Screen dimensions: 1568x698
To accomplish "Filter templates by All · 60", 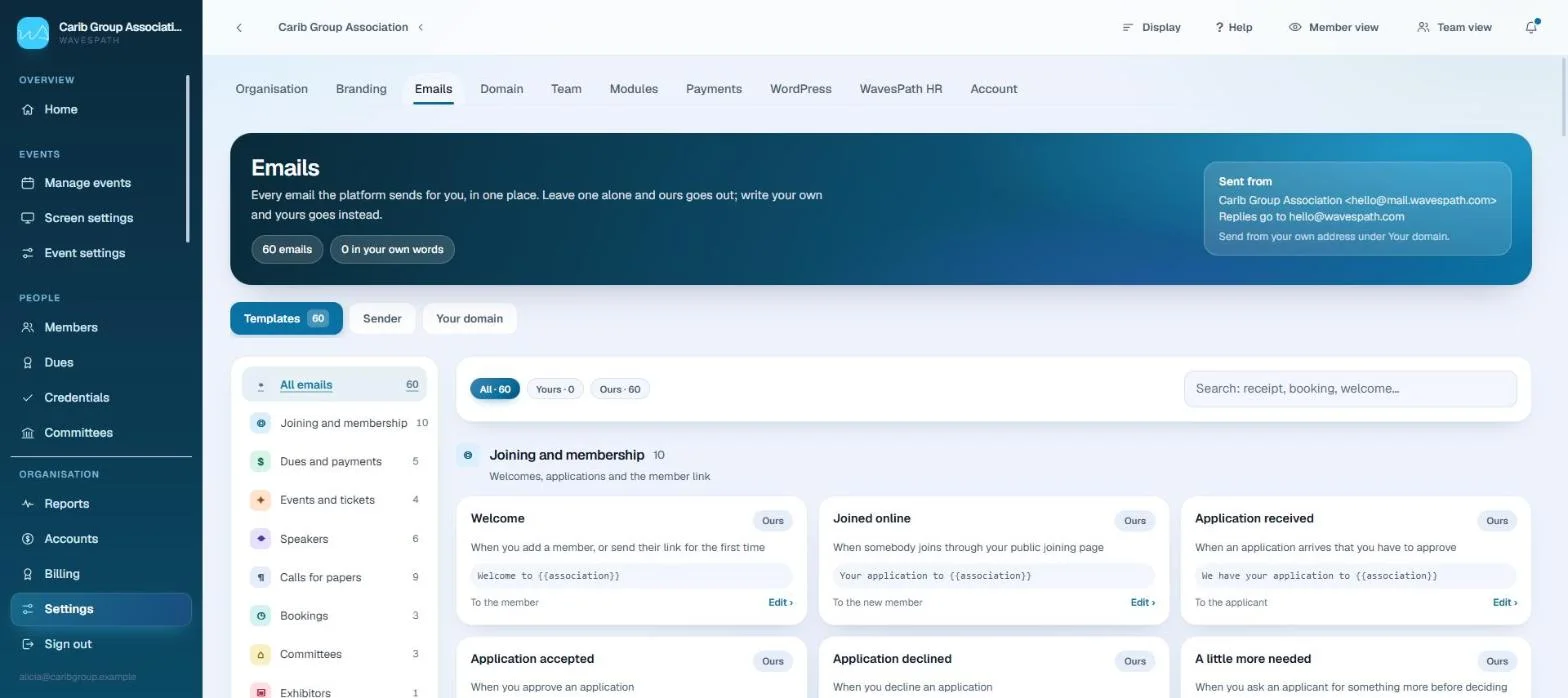I will pyautogui.click(x=495, y=389).
